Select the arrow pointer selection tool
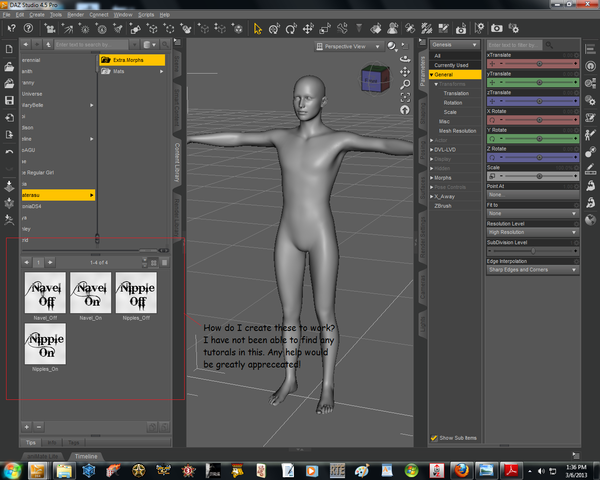The image size is (600, 480). tap(258, 29)
